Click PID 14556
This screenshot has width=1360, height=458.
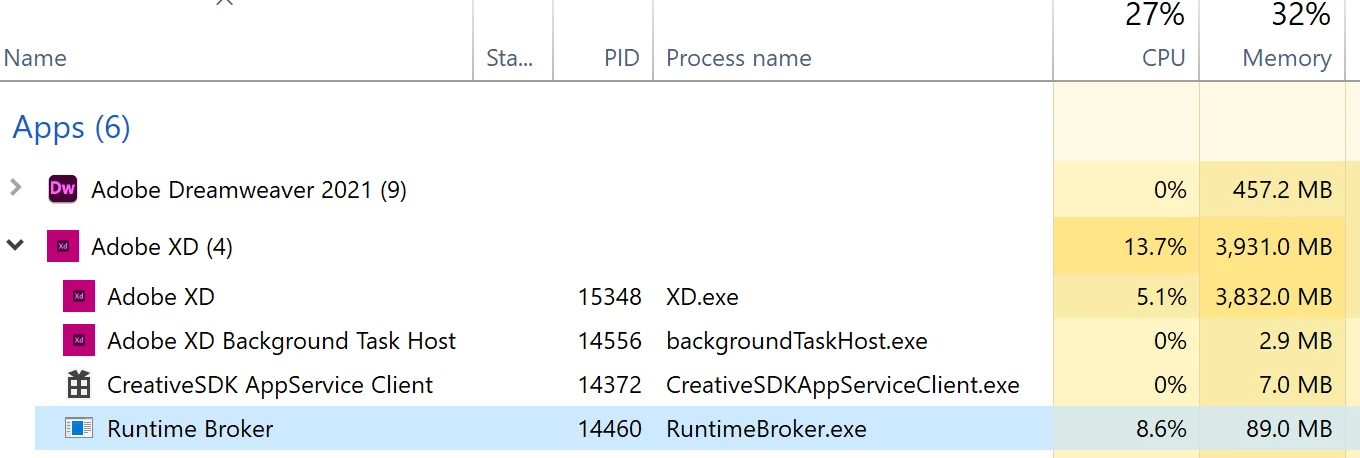click(610, 341)
